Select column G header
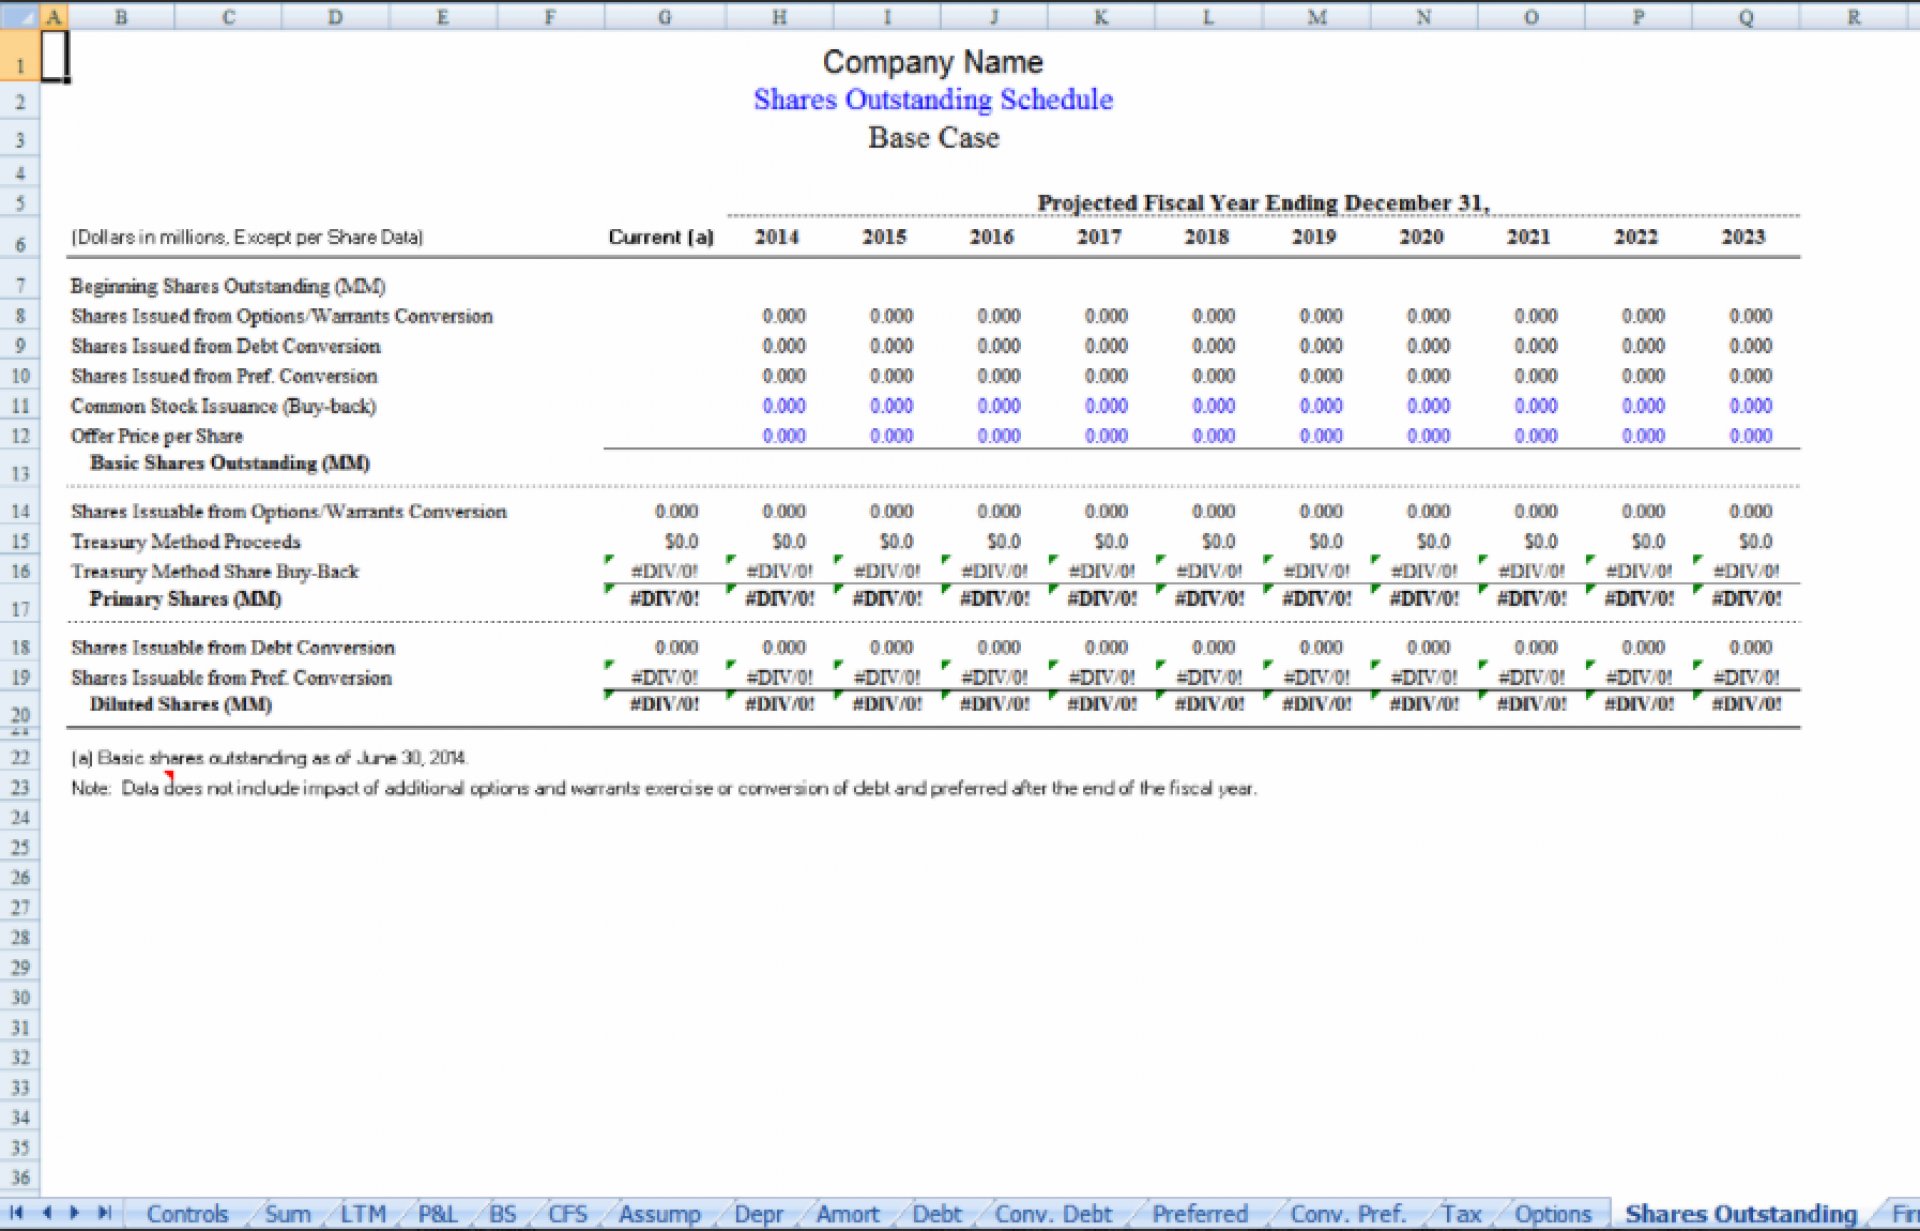The height and width of the screenshot is (1231, 1920). pos(664,17)
